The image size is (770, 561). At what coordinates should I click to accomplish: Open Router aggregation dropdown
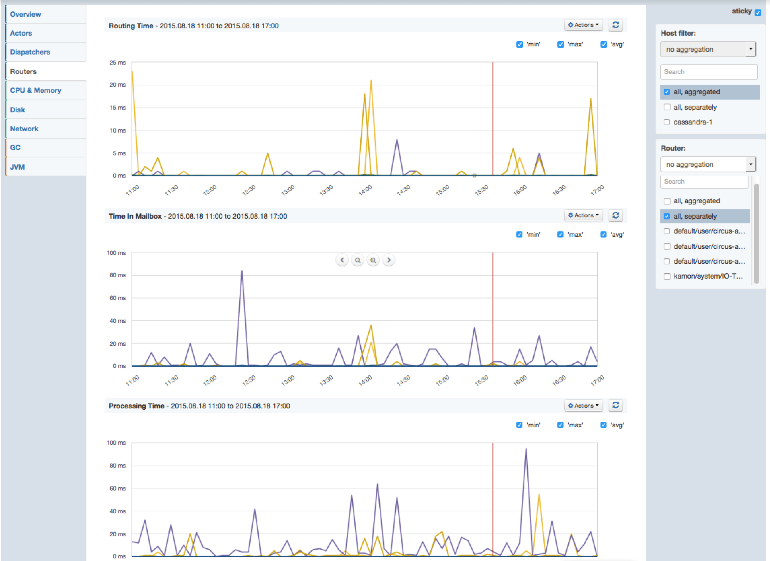pyautogui.click(x=708, y=164)
